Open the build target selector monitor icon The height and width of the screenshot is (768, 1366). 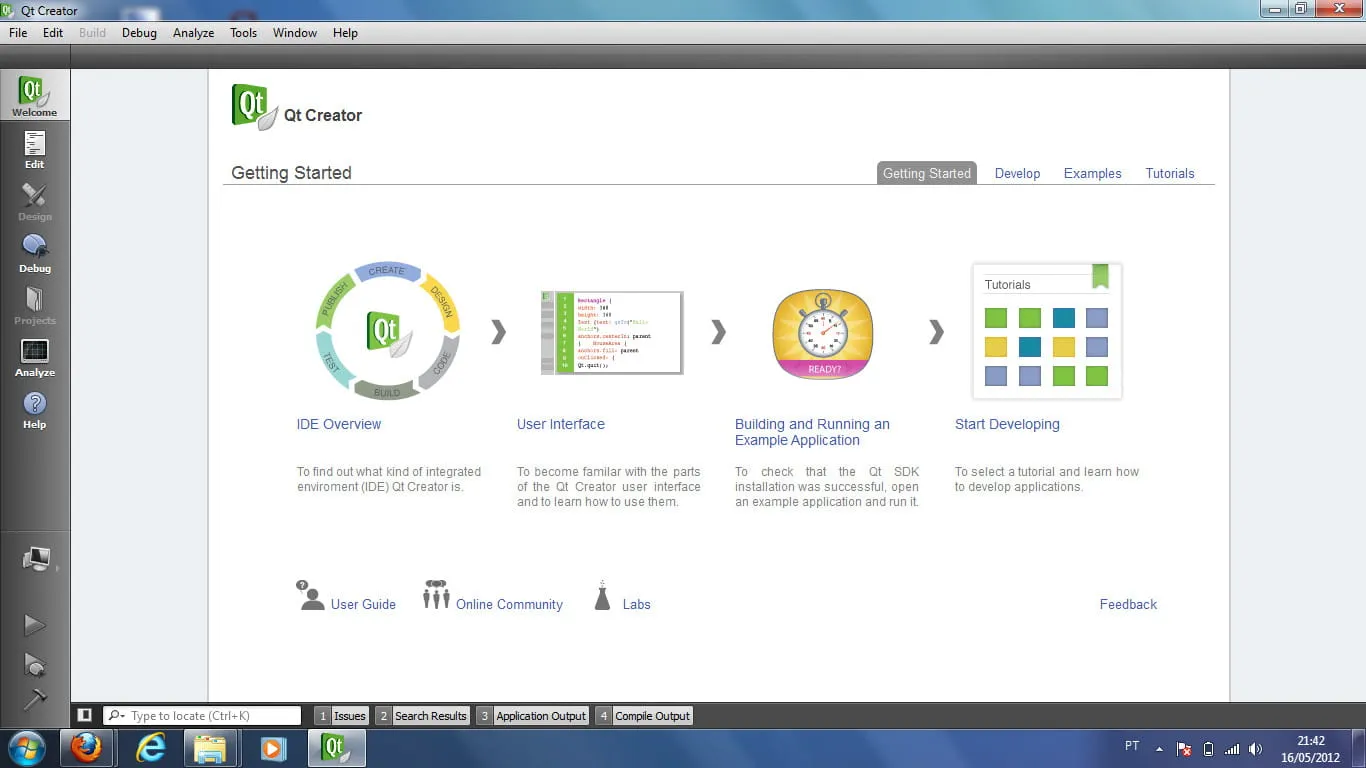[x=36, y=559]
